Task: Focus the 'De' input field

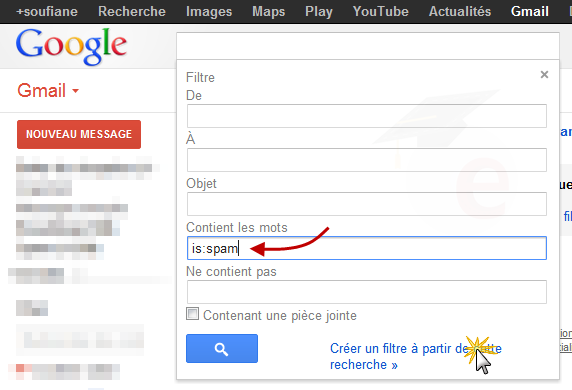Action: coord(367,116)
